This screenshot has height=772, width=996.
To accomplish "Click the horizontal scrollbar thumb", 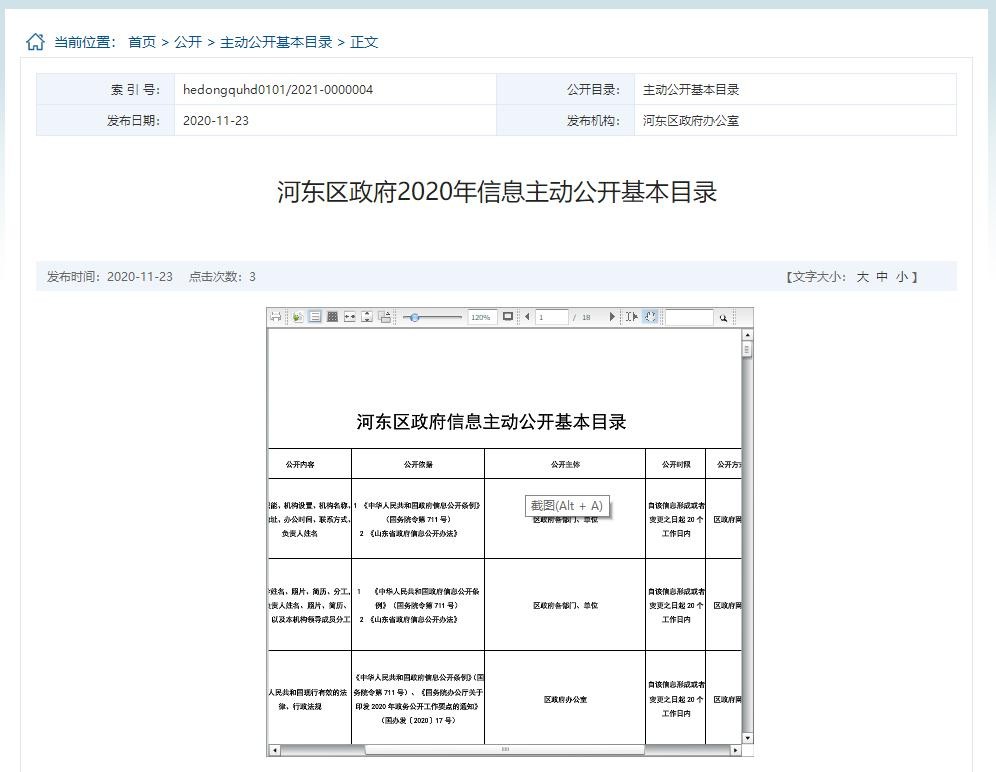I will [x=505, y=750].
